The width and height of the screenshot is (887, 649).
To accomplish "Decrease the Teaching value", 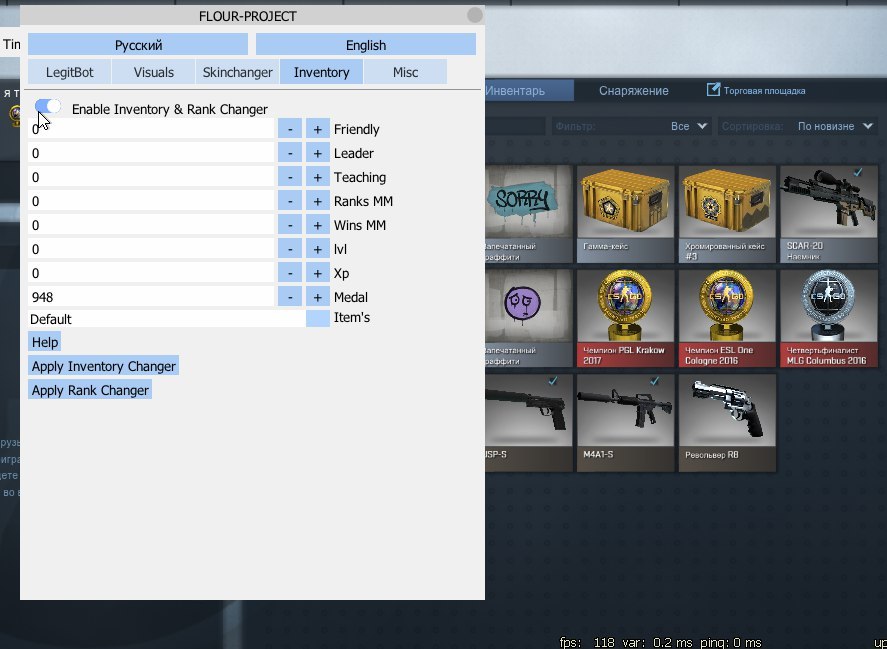I will [290, 177].
